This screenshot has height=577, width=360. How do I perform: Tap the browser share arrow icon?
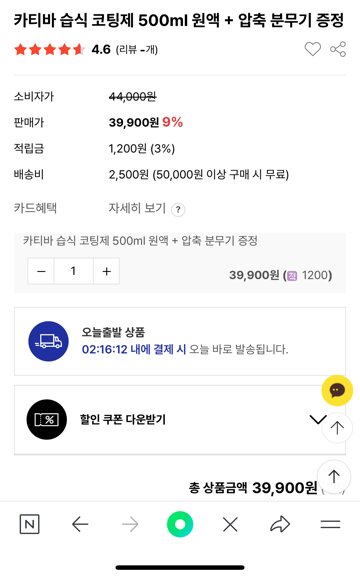coord(280,524)
